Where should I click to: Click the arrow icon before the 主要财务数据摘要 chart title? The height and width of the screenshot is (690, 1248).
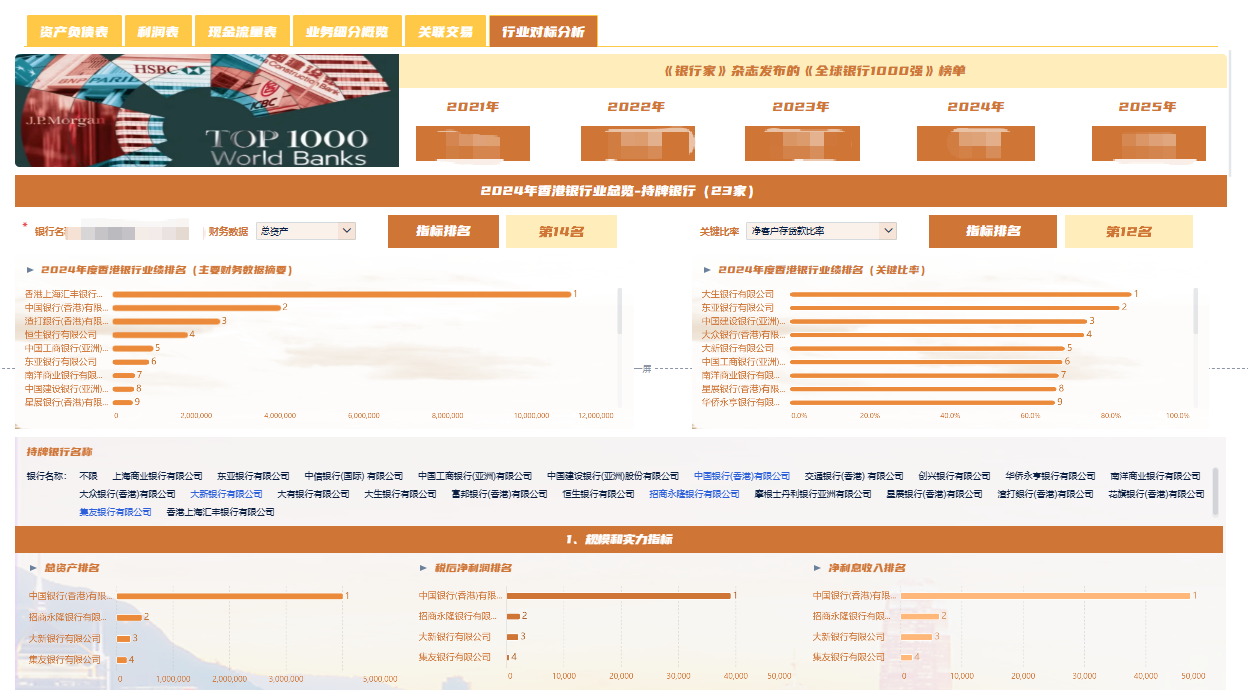coord(31,270)
